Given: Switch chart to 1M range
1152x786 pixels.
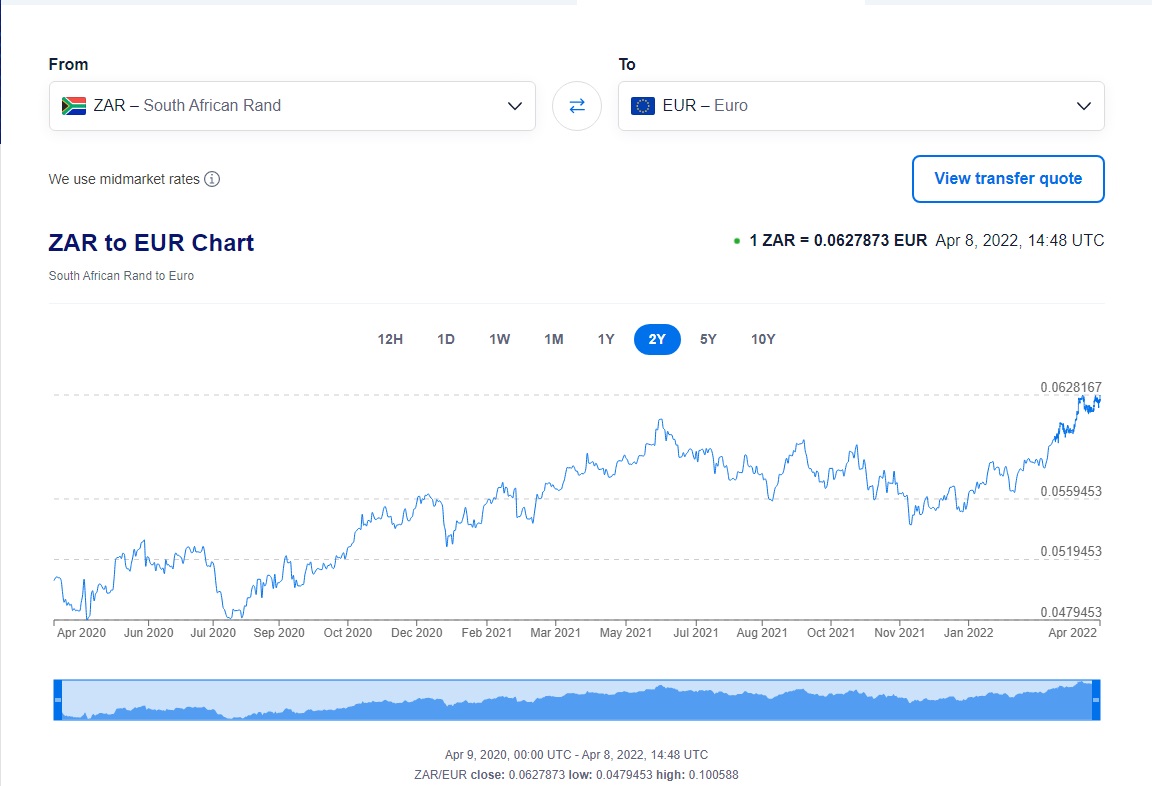Looking at the screenshot, I should coord(554,339).
